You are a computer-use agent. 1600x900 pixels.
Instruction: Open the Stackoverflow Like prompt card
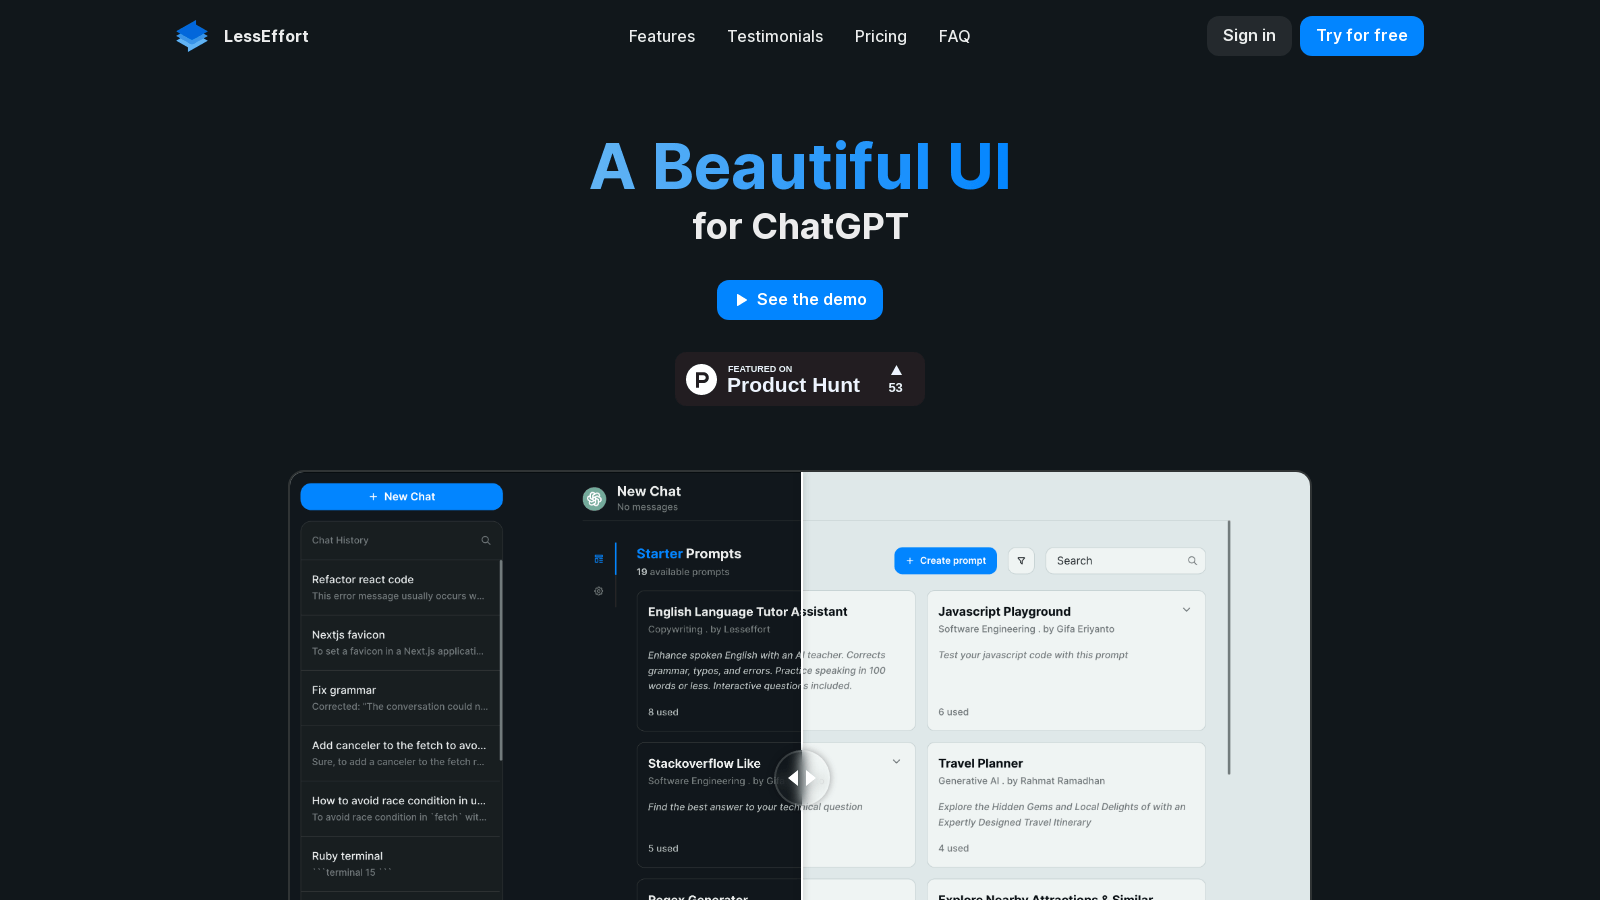click(x=776, y=805)
